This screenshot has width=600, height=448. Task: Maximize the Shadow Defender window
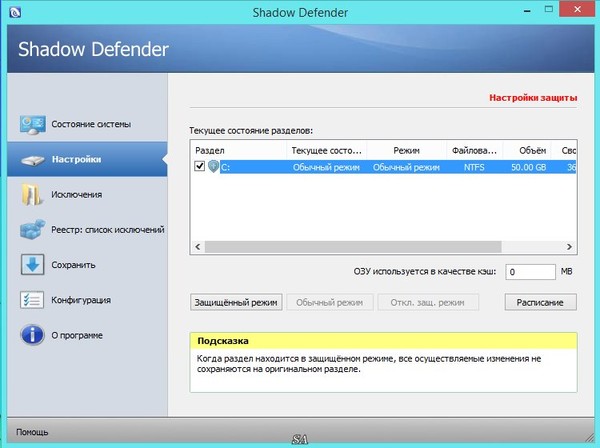pos(549,9)
